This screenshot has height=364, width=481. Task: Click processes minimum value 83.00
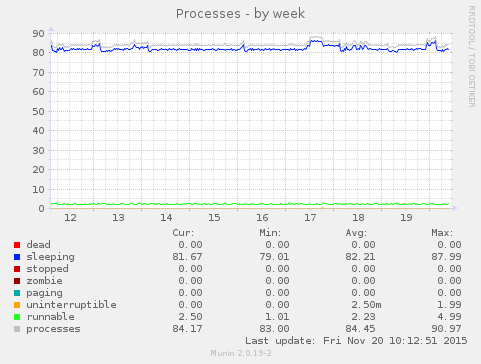pos(274,329)
